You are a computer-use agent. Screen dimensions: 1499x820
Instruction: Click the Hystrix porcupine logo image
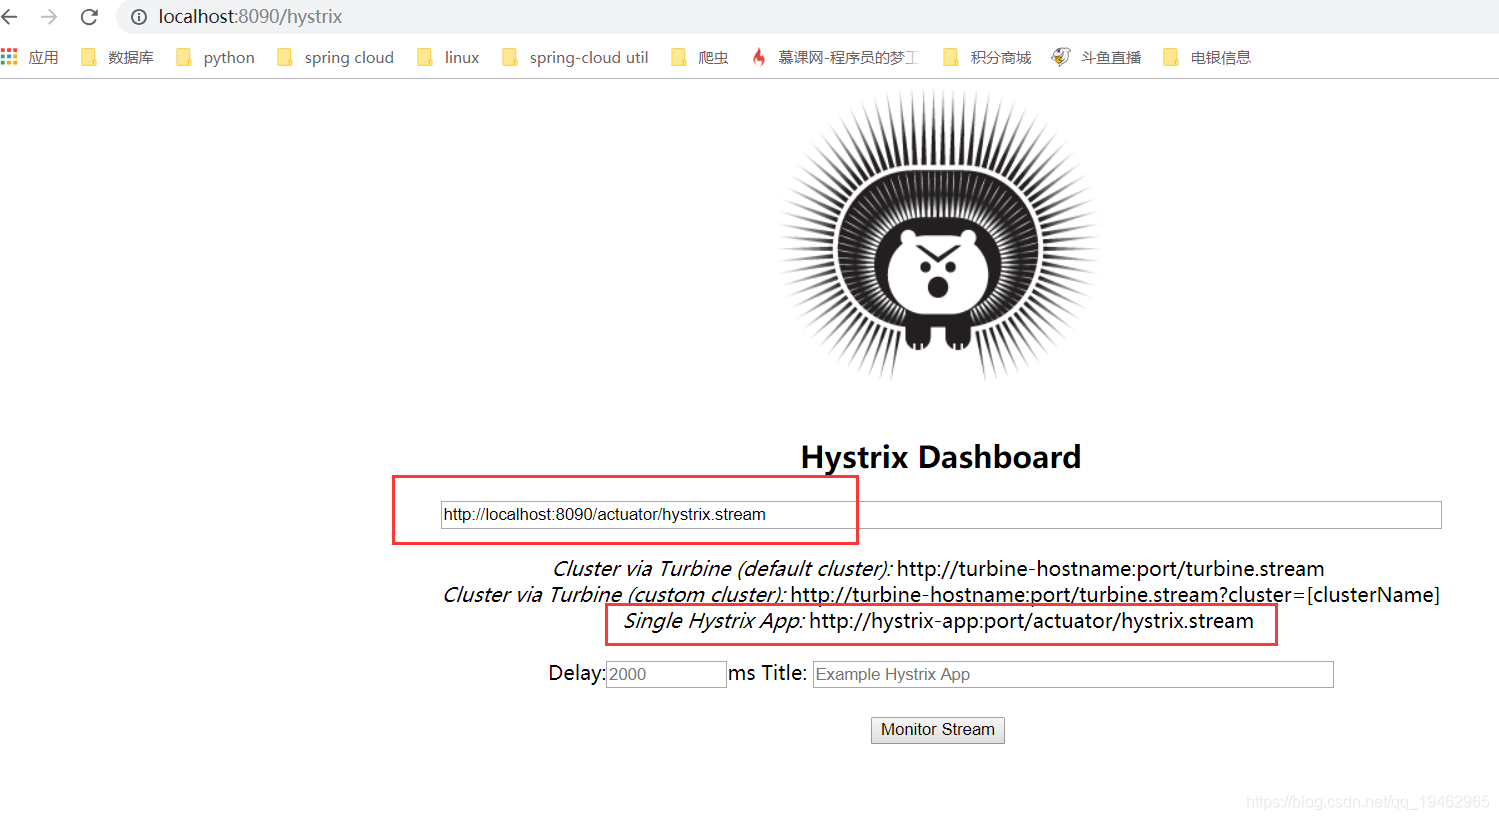tap(939, 235)
